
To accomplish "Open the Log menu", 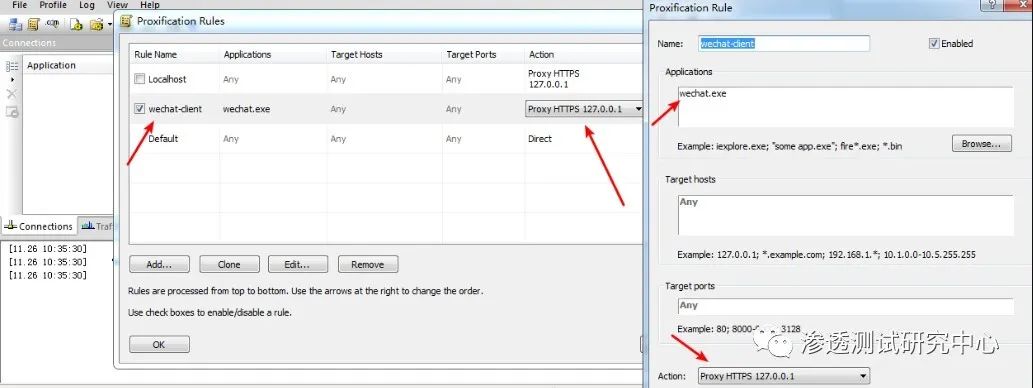I will tap(87, 5).
